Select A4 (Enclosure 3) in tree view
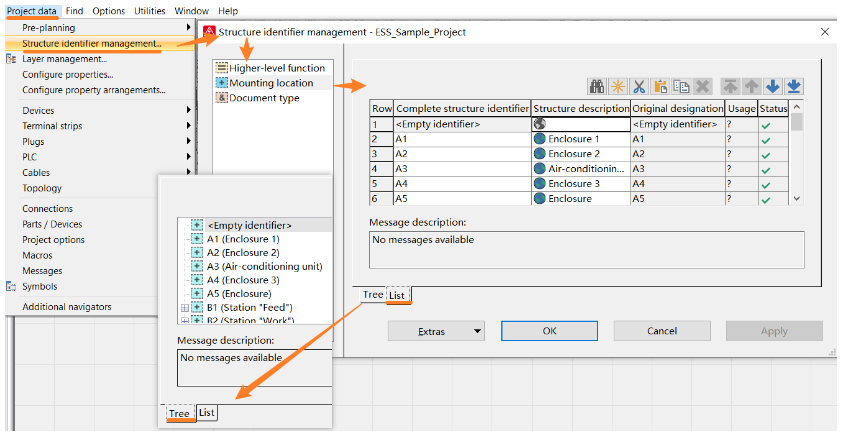 pos(243,280)
